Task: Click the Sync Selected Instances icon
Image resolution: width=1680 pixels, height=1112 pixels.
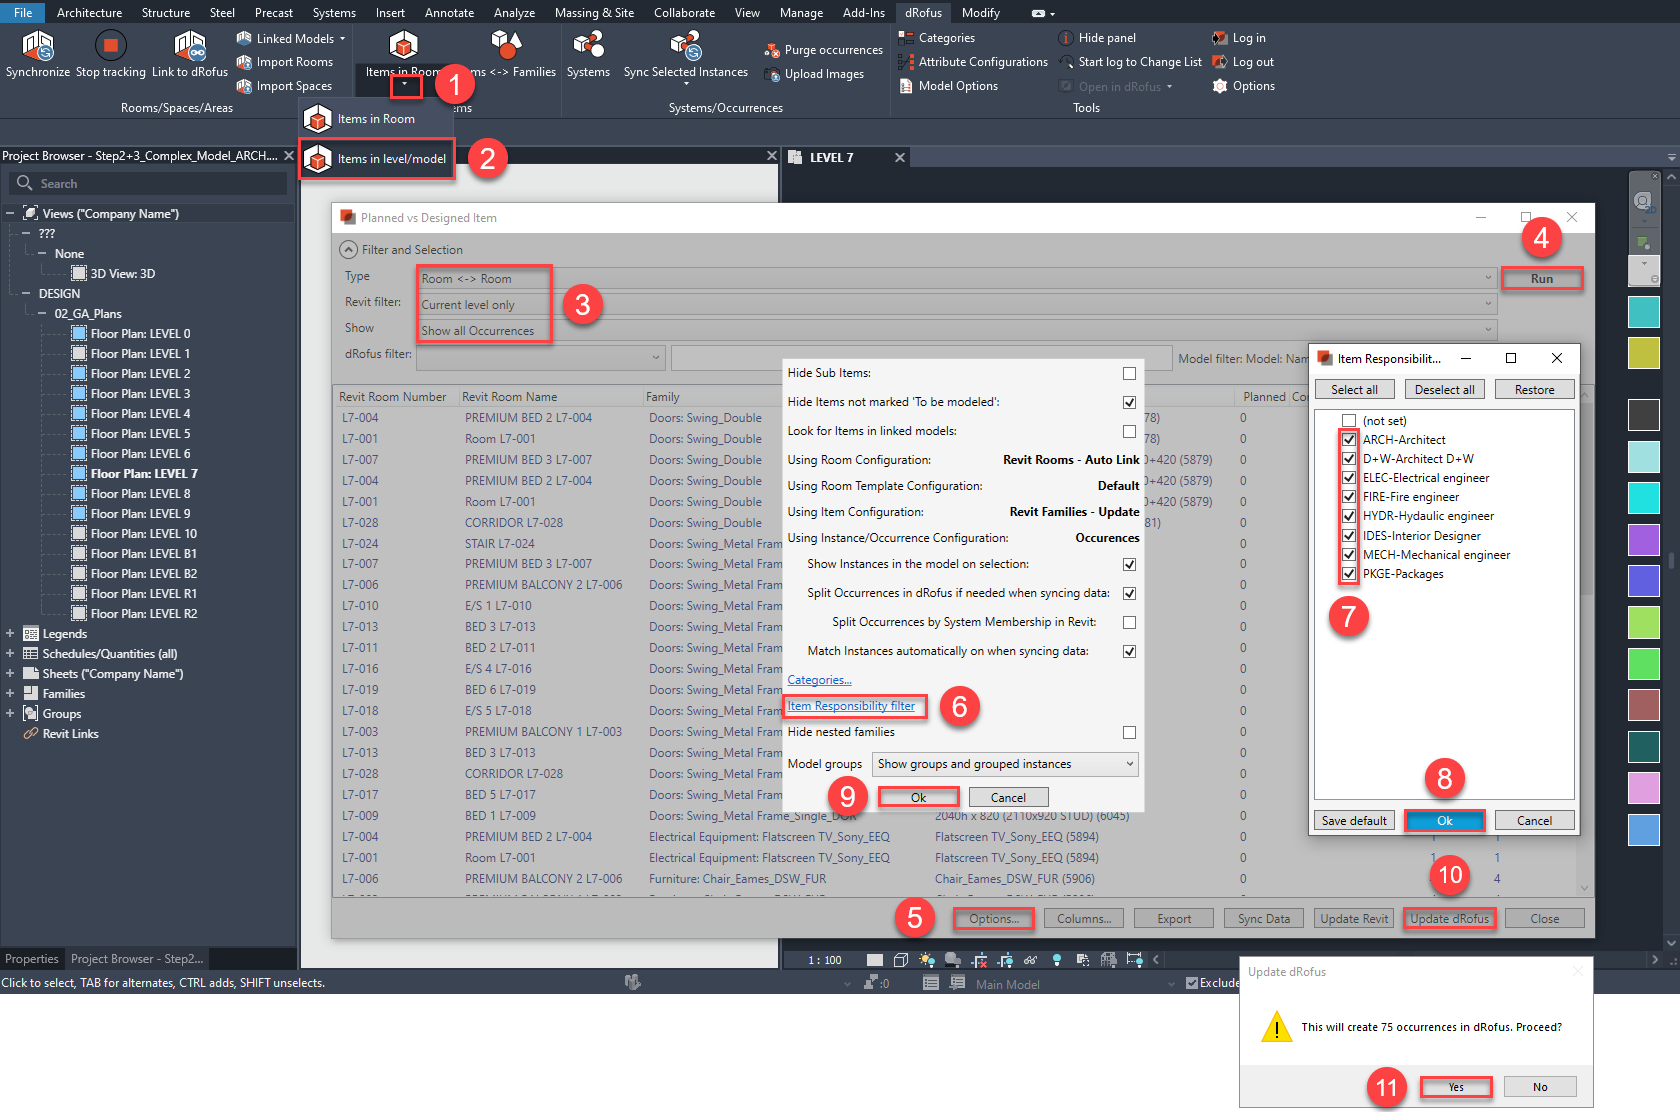Action: (x=685, y=46)
